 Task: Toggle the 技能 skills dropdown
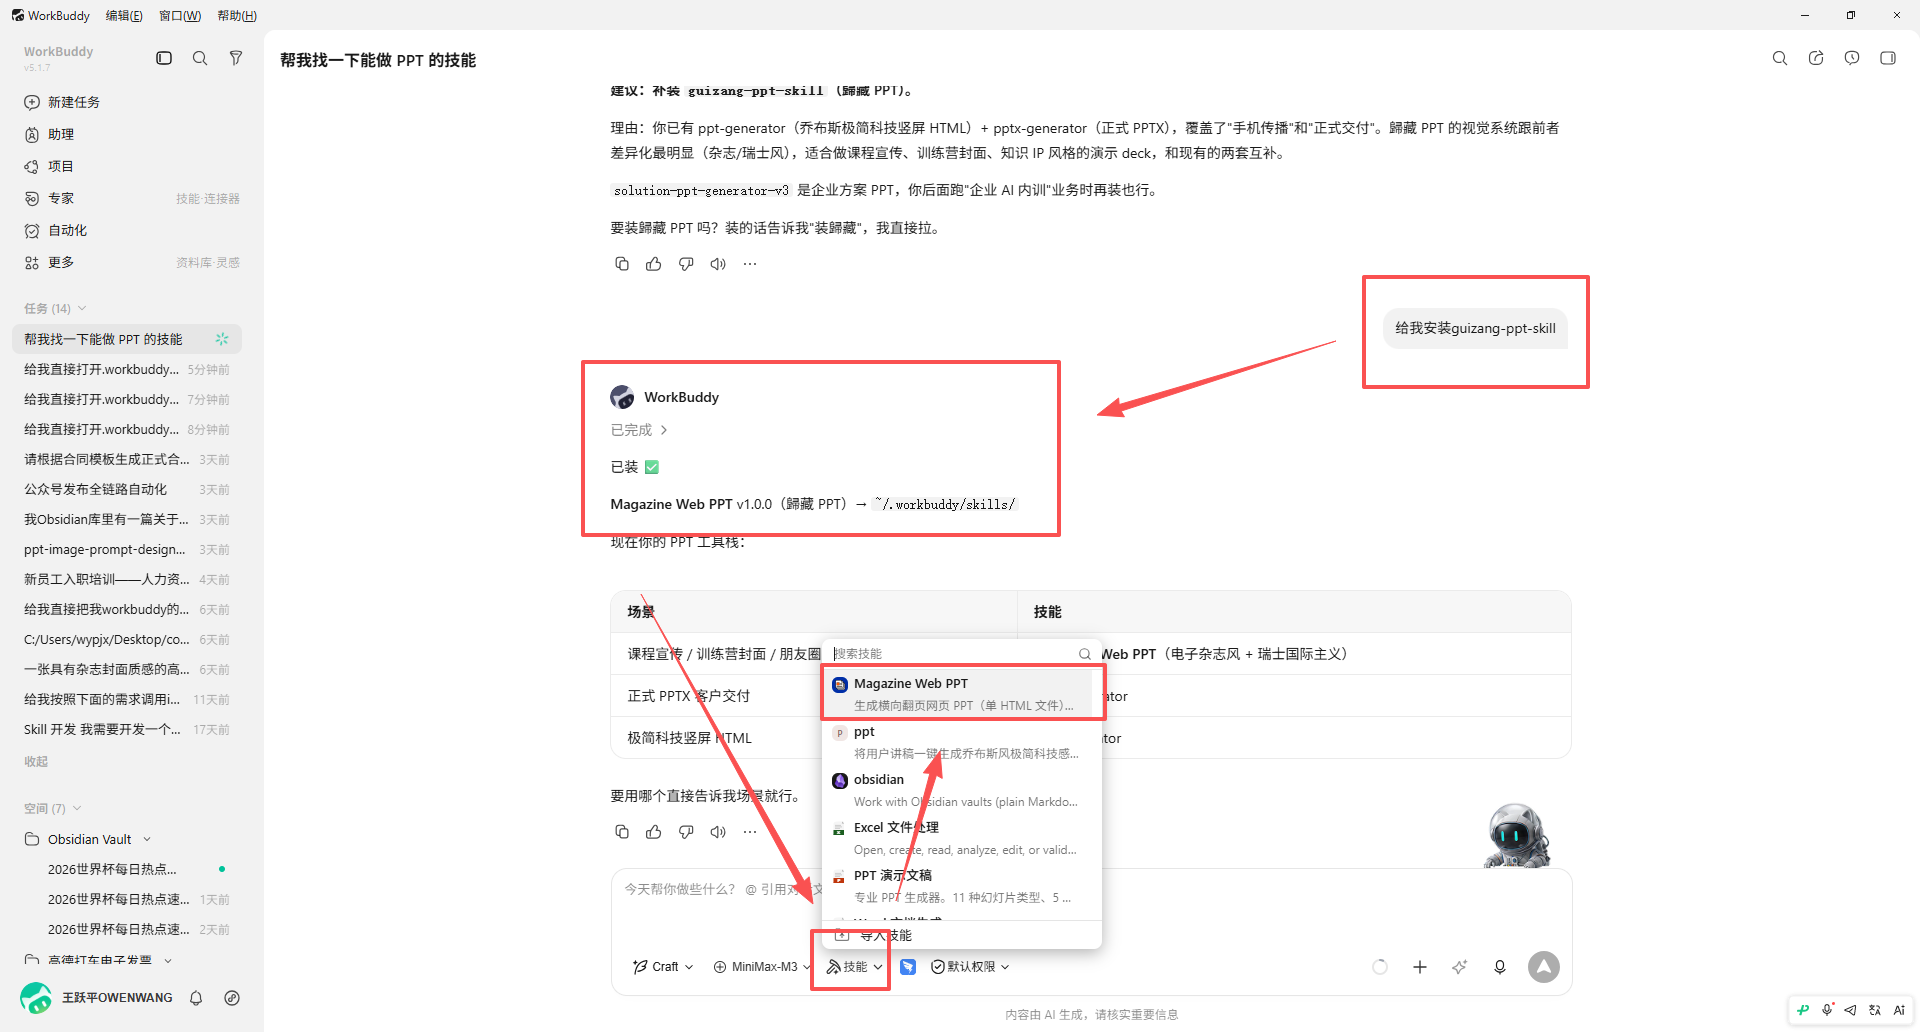coord(854,967)
